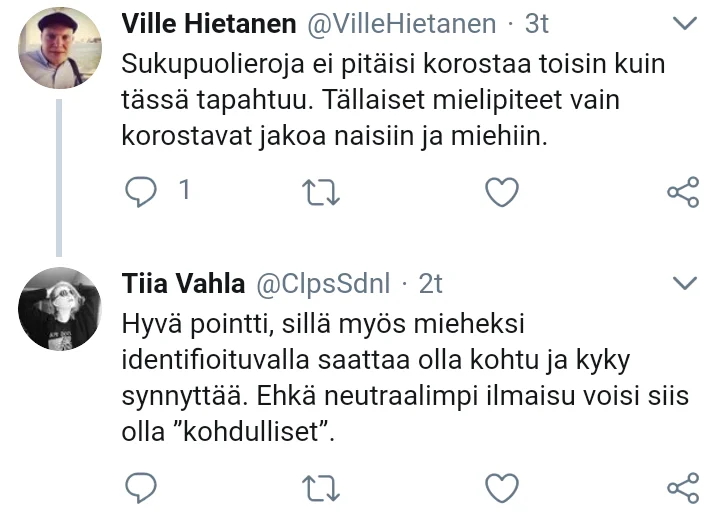Like Tiia Vahla's tweet with heart icon

pos(501,487)
